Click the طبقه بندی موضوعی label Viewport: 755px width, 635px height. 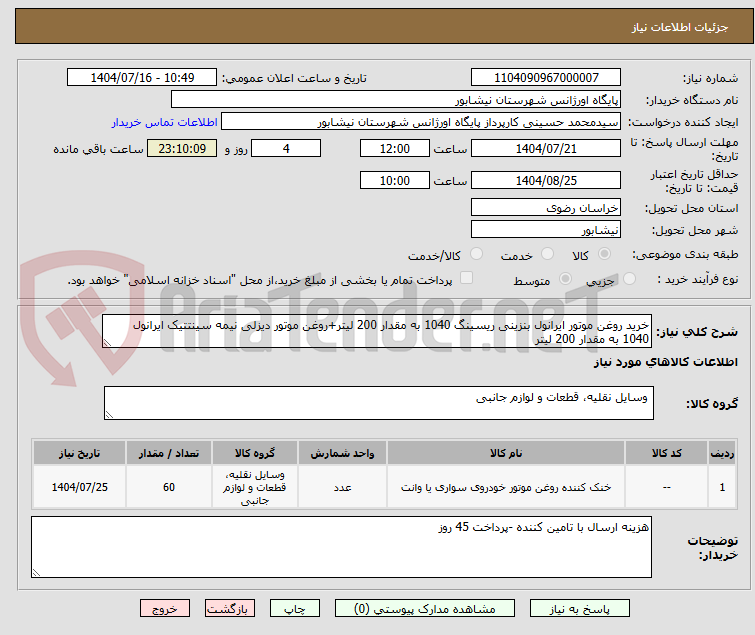click(685, 254)
